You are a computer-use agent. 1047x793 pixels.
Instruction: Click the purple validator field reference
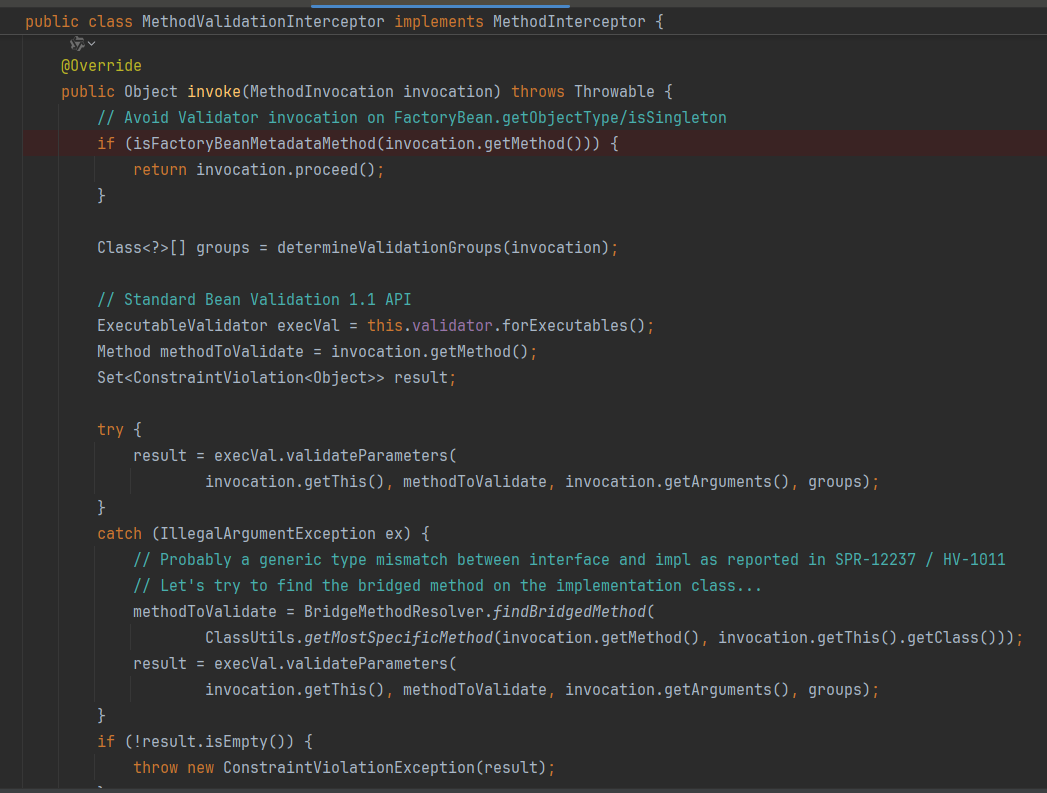pyautogui.click(x=452, y=326)
